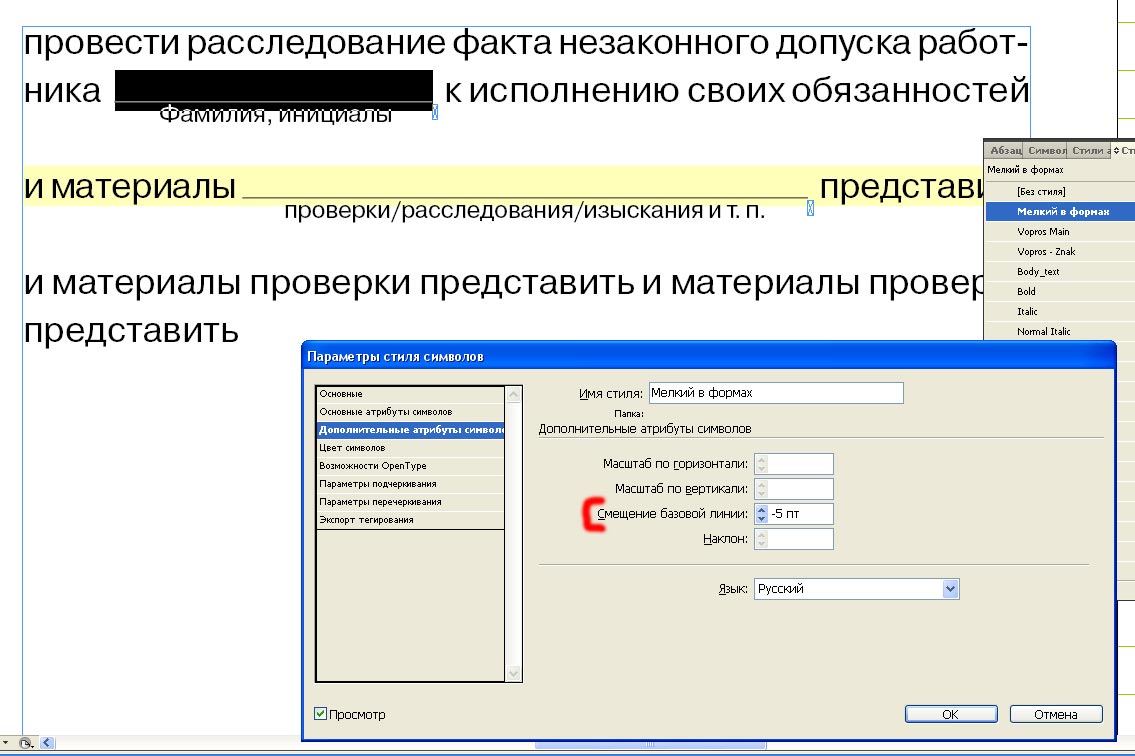This screenshot has width=1135, height=756.
Task: Open the preflight status menu icon
Action: point(25,743)
